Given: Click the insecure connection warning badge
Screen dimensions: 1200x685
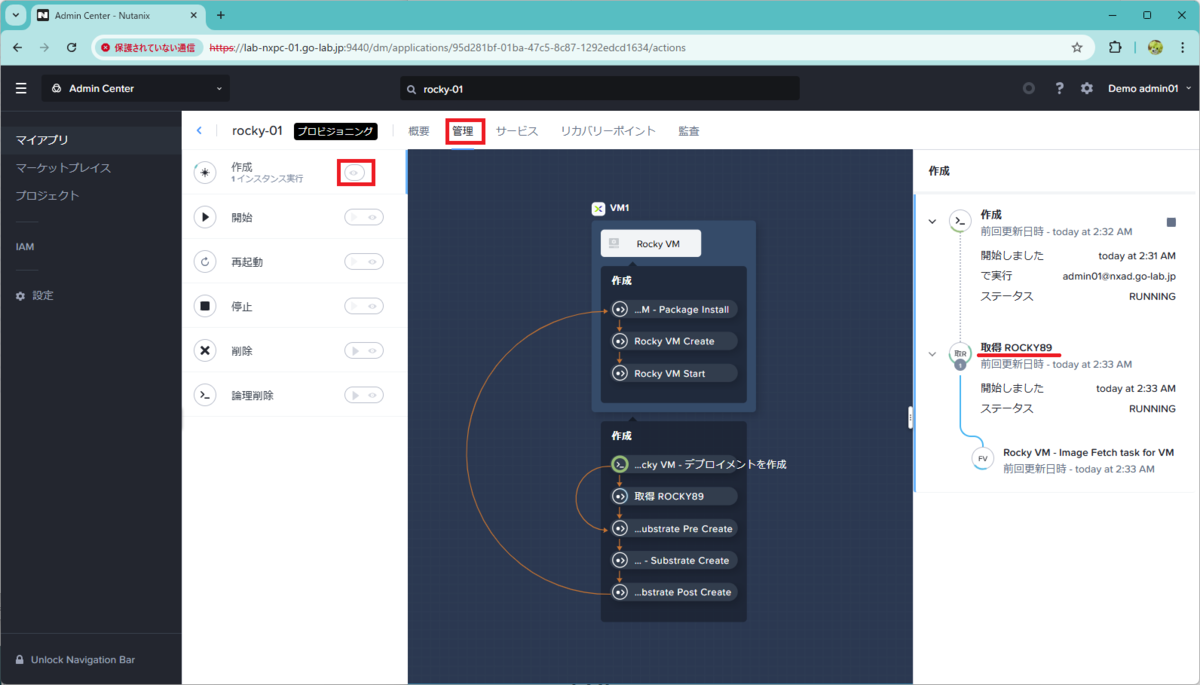Looking at the screenshot, I should coord(148,47).
